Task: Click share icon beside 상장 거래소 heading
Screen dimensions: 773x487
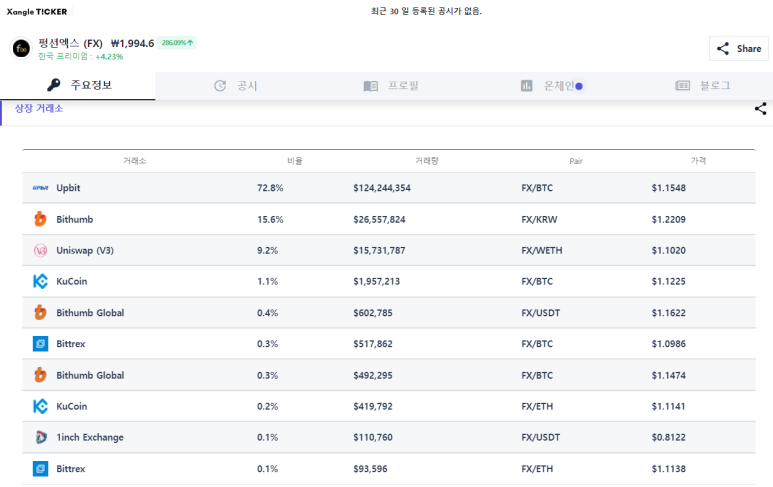Action: click(x=760, y=108)
